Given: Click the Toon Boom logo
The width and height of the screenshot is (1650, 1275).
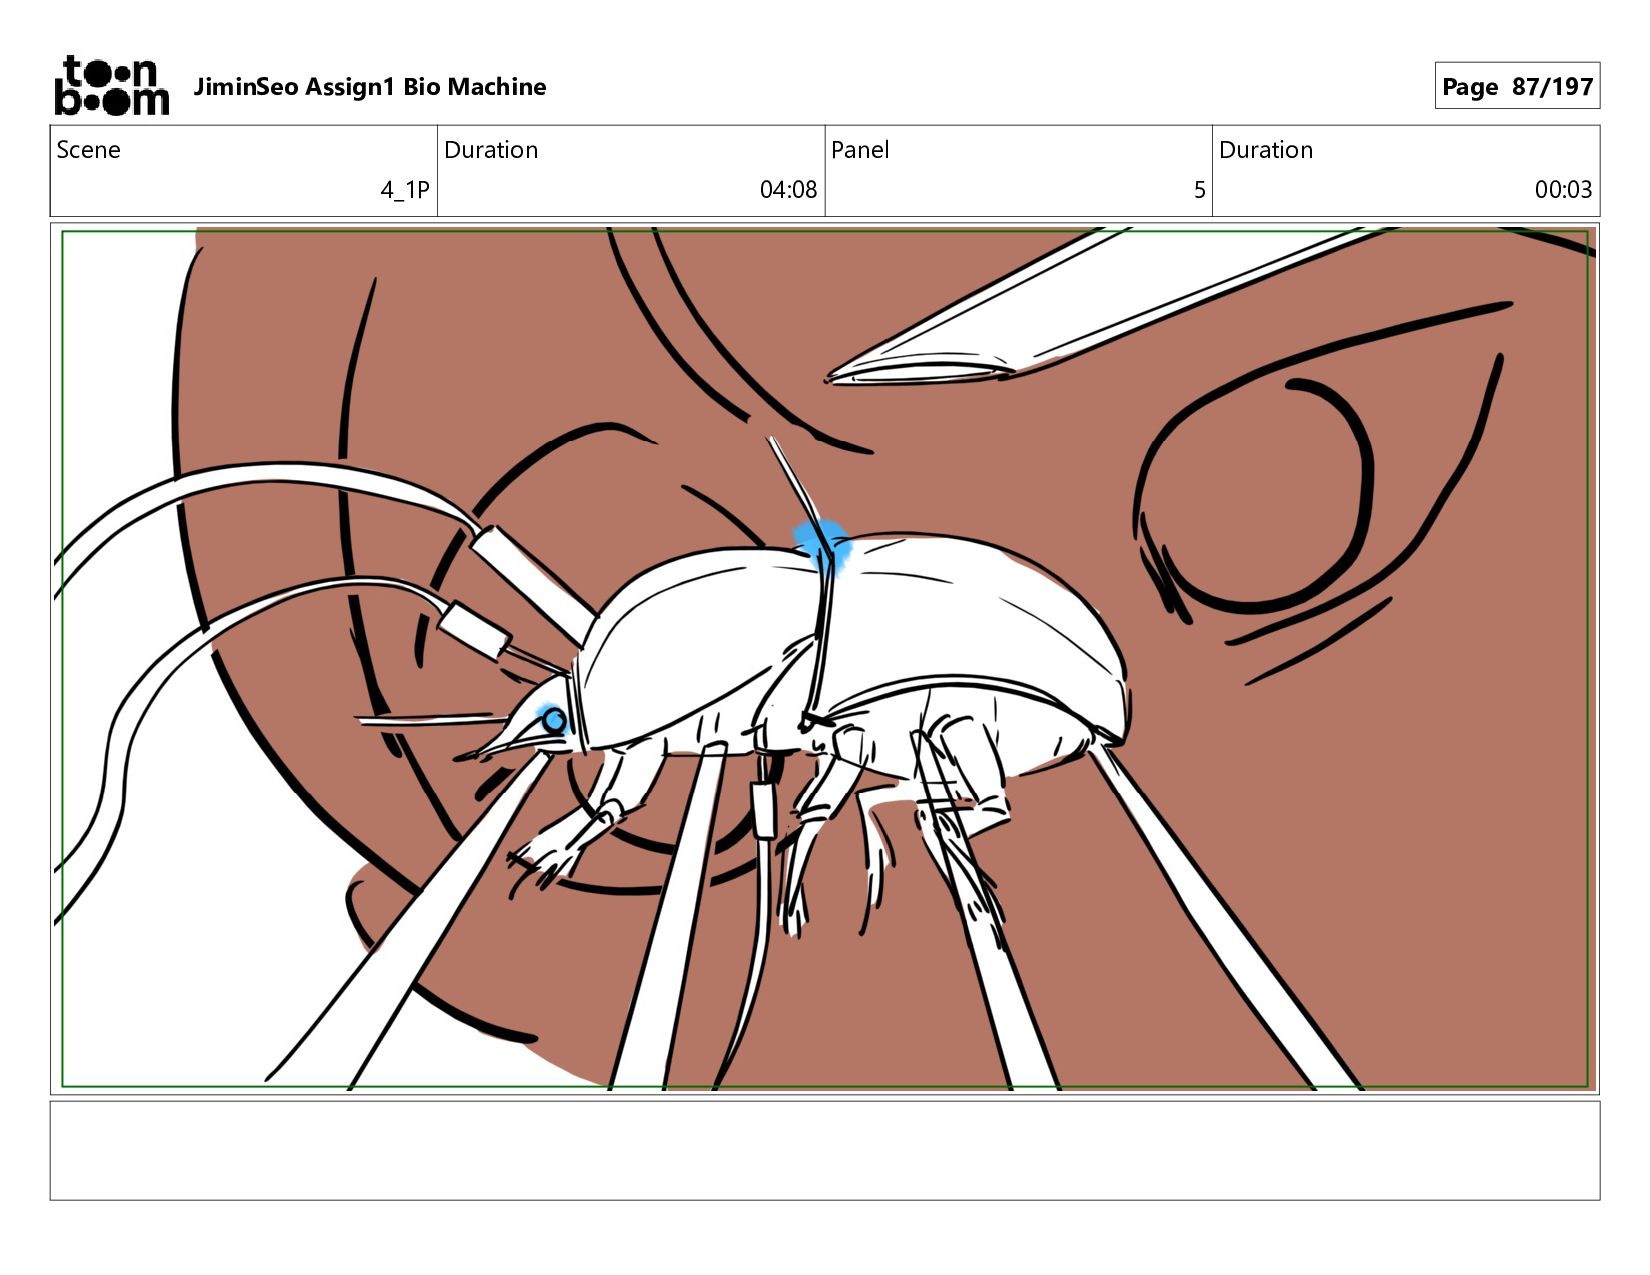Looking at the screenshot, I should [x=111, y=86].
